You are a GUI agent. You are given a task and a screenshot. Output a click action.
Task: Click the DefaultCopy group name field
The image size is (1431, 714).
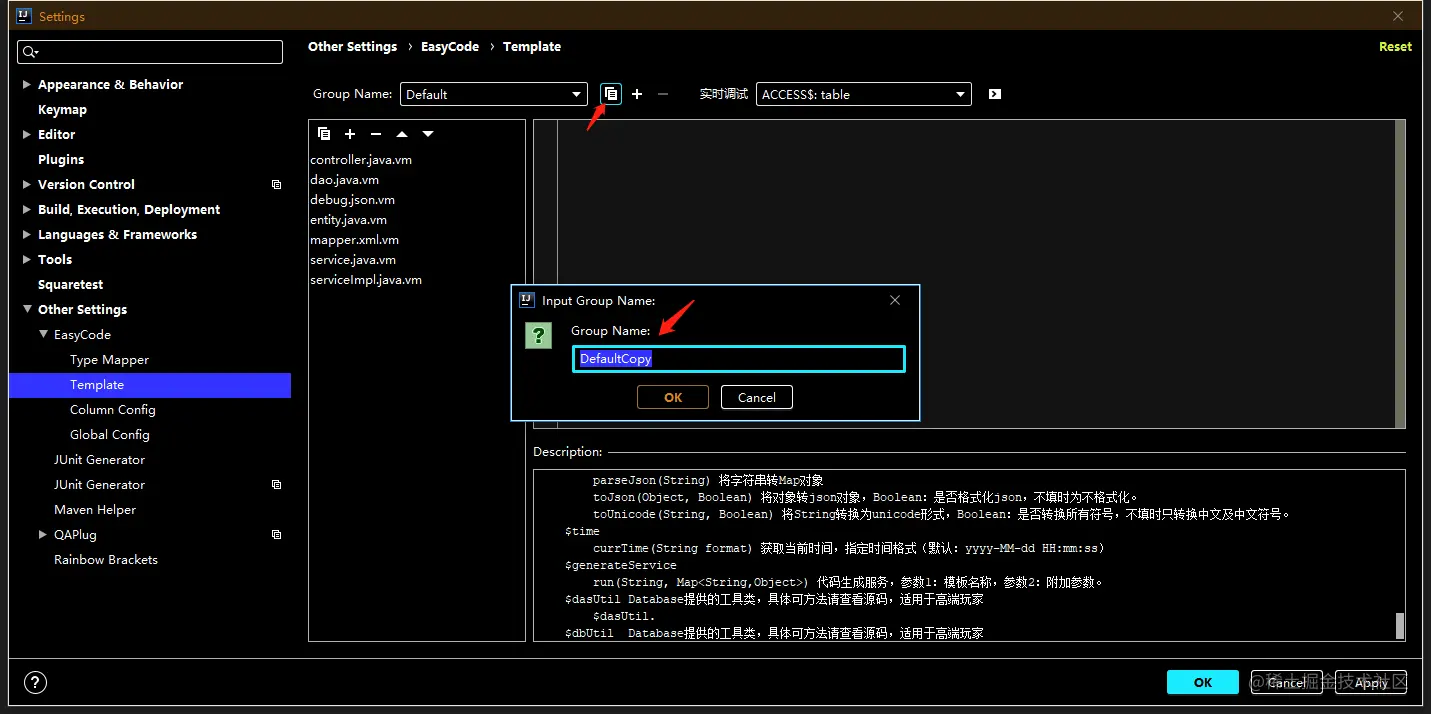tap(739, 359)
